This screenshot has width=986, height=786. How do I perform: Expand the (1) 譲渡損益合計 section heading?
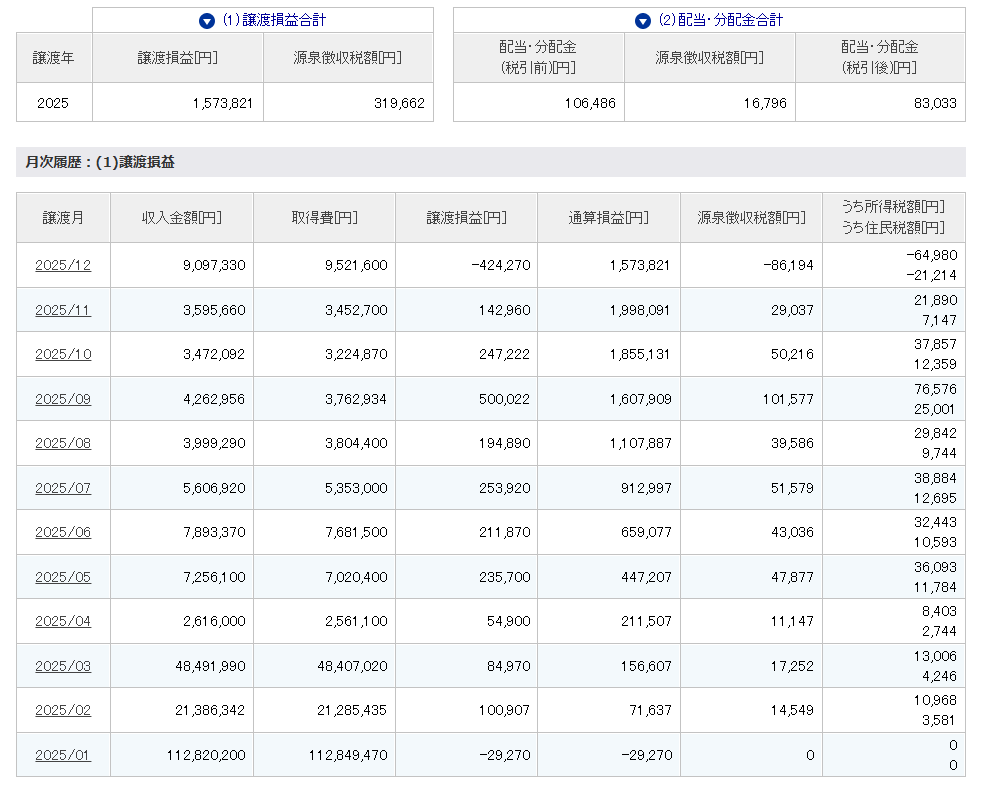pos(274,20)
